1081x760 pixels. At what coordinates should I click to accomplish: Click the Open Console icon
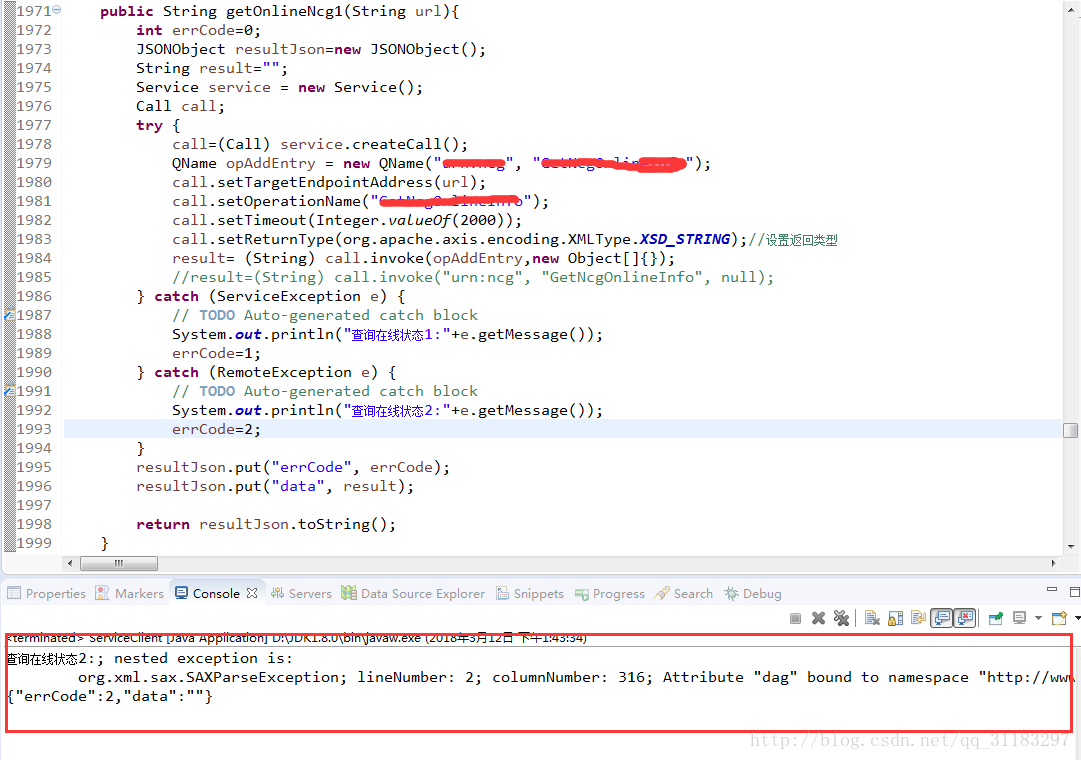(x=1060, y=618)
